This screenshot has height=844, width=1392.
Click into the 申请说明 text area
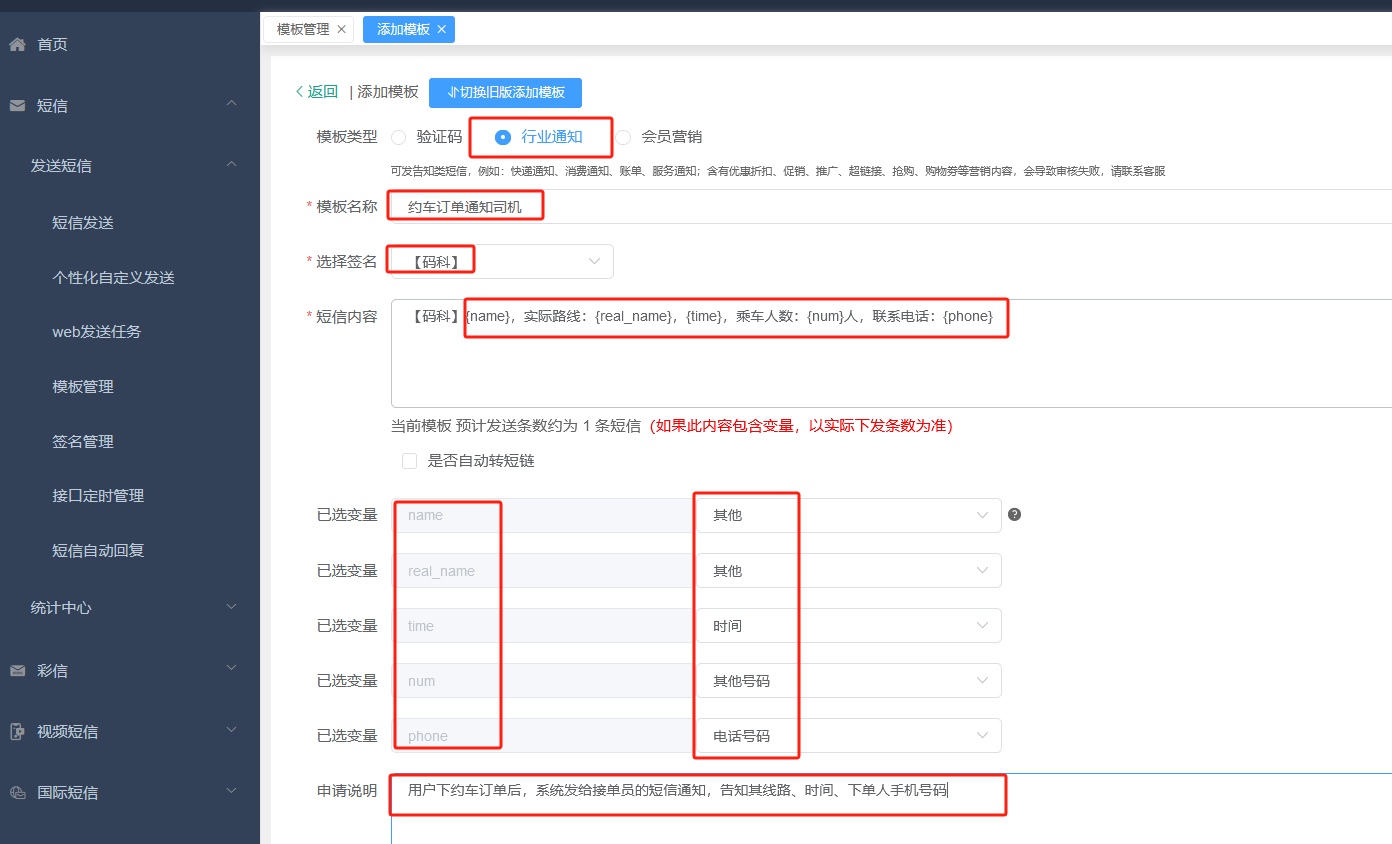(891, 809)
